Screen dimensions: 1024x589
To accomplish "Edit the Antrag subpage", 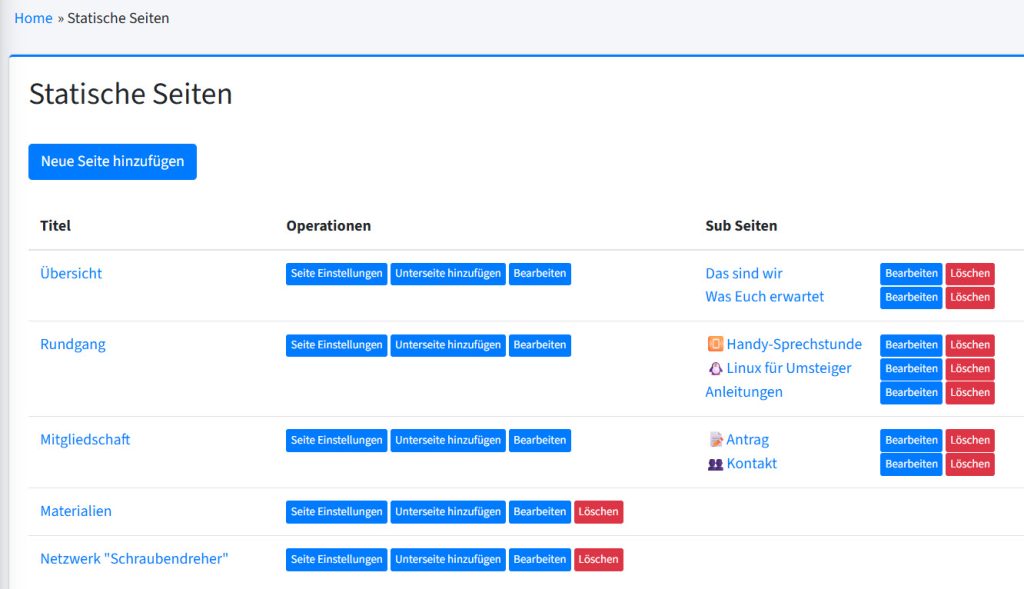I will 911,441.
